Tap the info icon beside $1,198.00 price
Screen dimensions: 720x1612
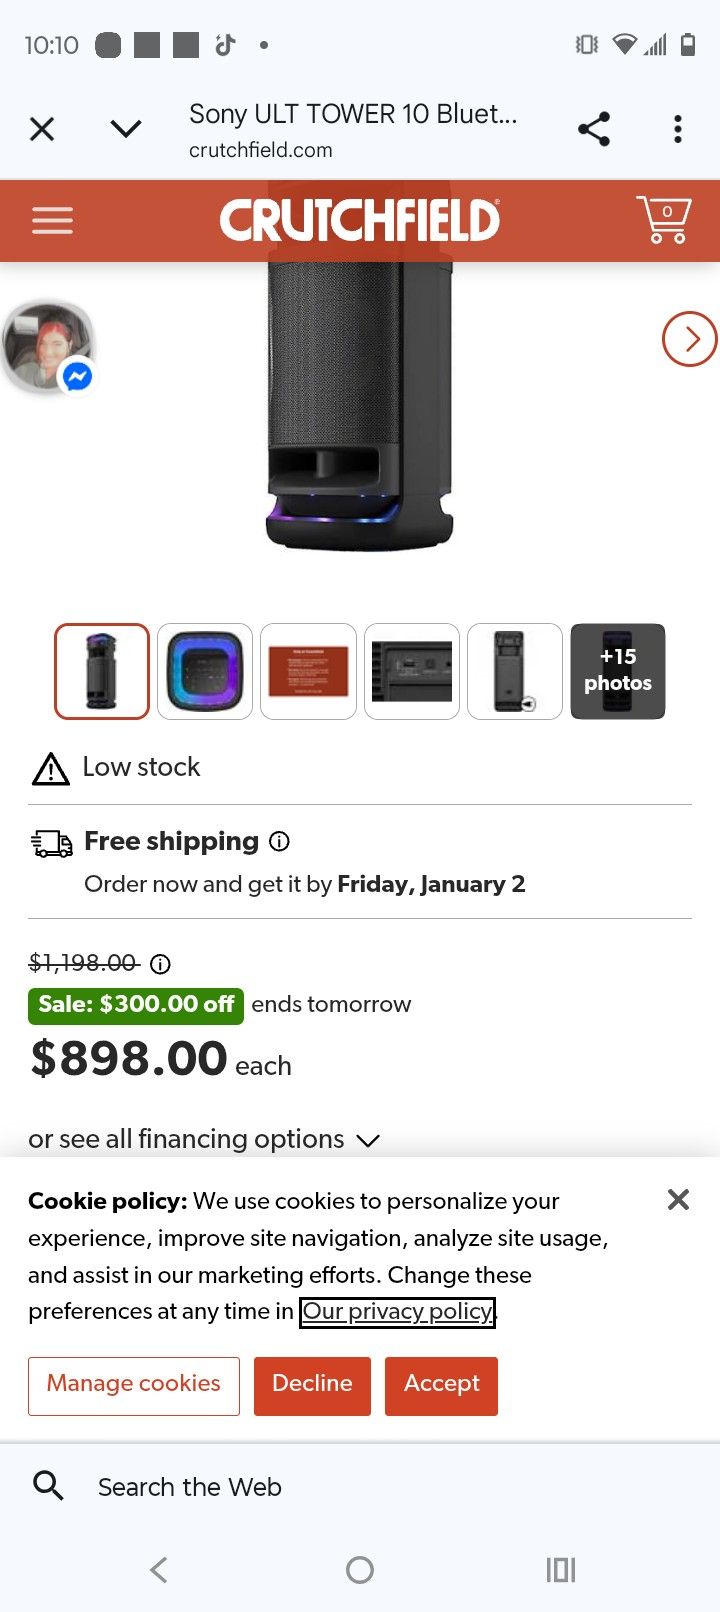click(160, 964)
